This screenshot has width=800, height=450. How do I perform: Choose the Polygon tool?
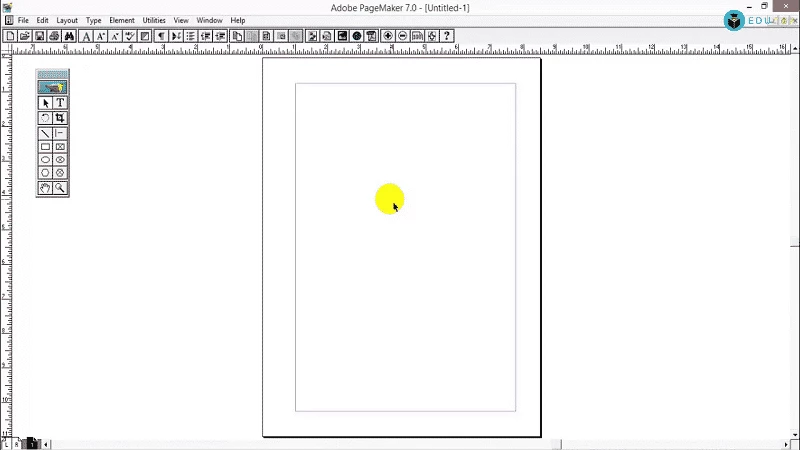pyautogui.click(x=45, y=173)
